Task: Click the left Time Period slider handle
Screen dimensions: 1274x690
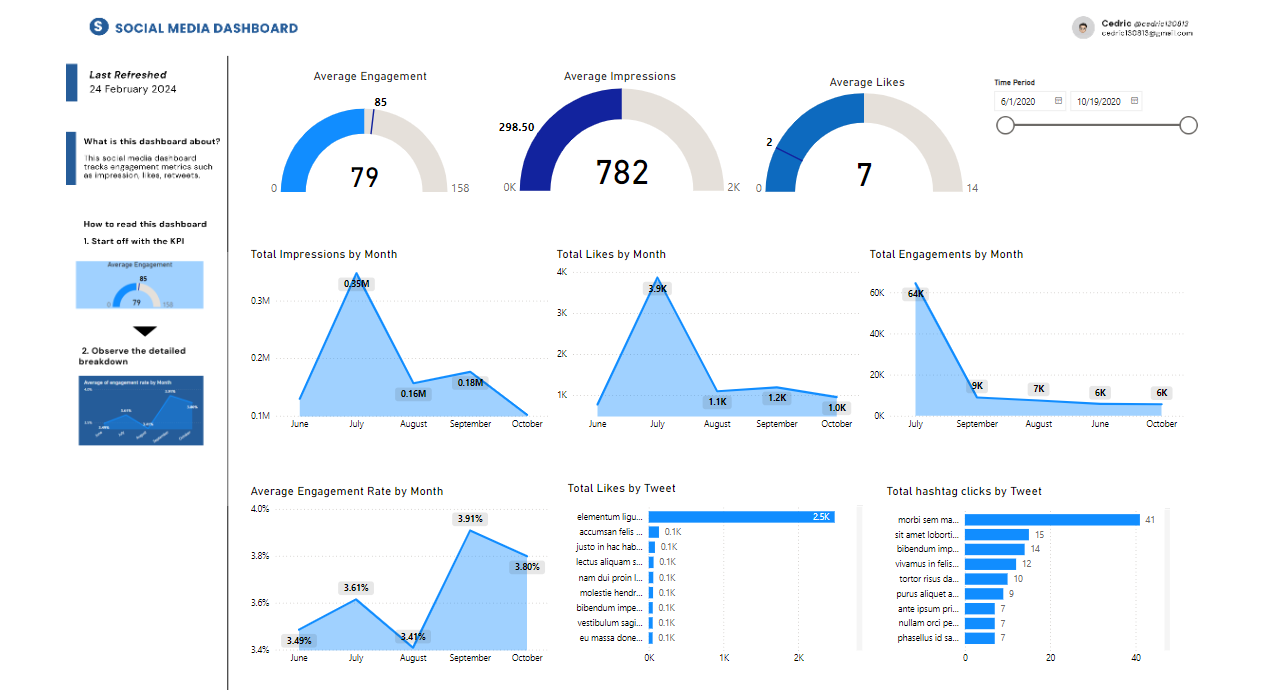Action: pos(1005,125)
